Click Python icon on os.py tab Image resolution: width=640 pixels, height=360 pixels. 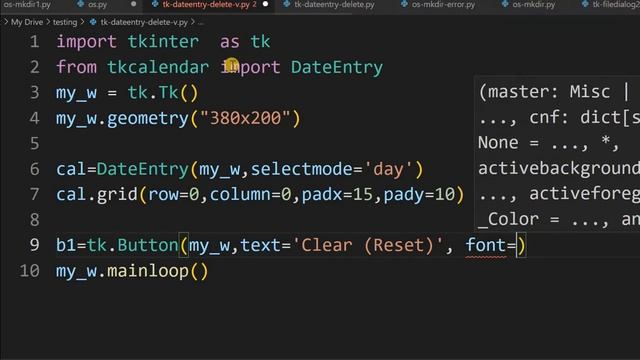click(81, 4)
